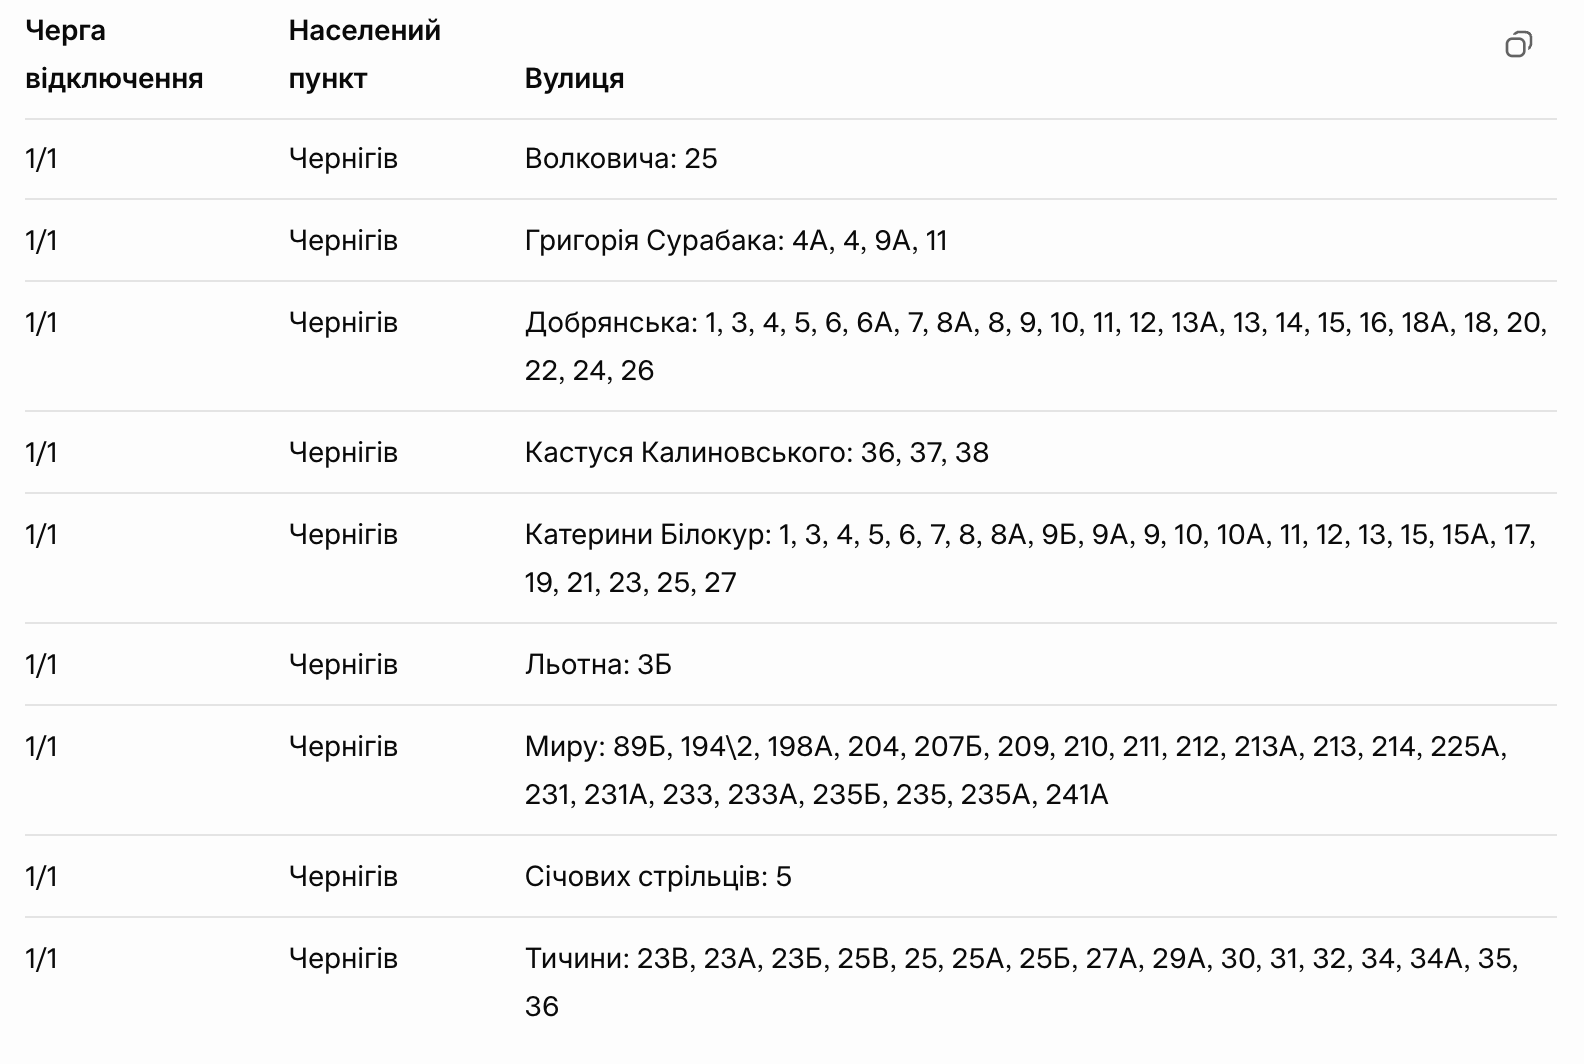Click the Тичини street address list
This screenshot has width=1584, height=1064.
point(1021,982)
